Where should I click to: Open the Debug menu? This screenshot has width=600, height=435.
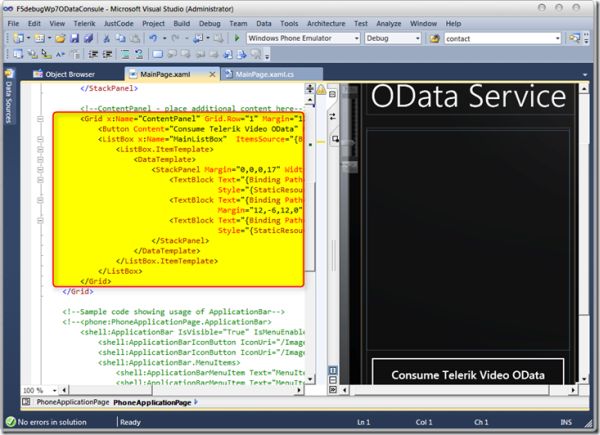(210, 23)
